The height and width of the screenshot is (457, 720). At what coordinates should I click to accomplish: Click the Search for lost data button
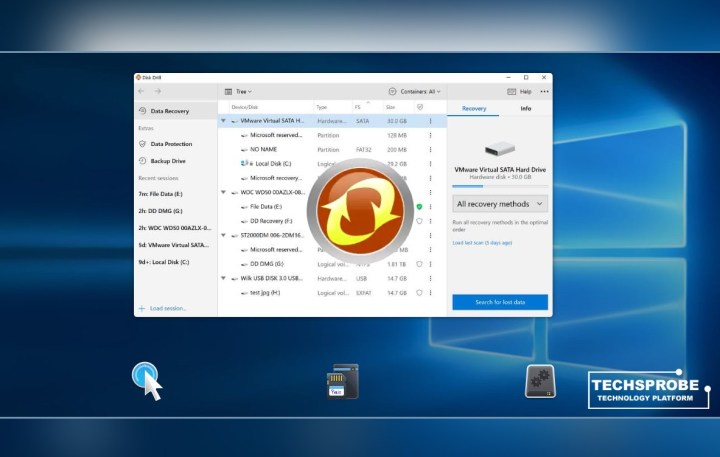pos(500,302)
